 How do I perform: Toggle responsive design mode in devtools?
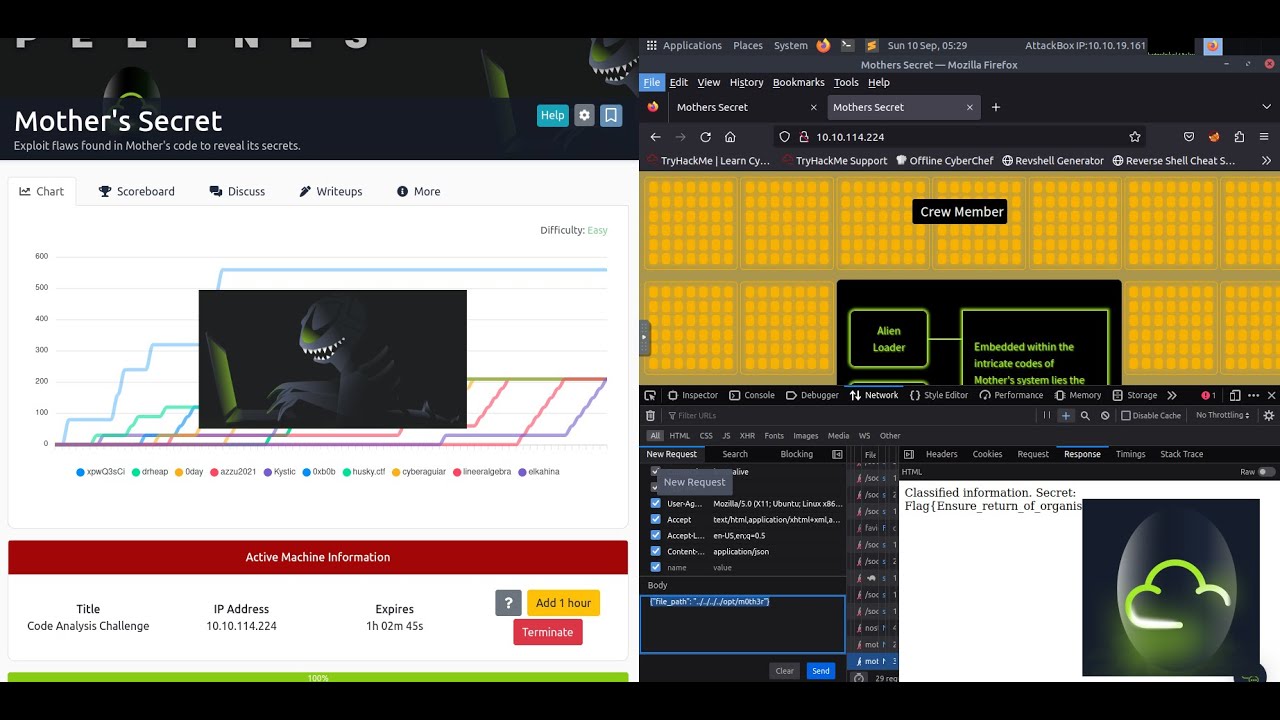1235,395
